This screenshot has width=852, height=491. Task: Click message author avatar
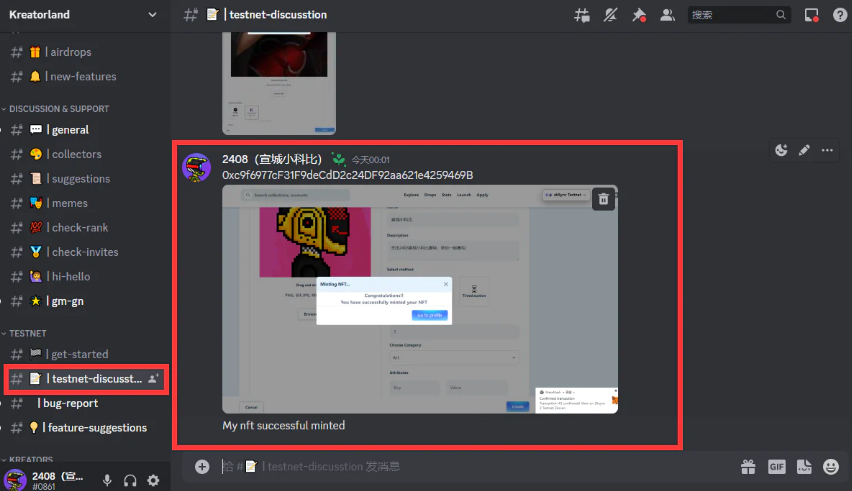pos(196,167)
